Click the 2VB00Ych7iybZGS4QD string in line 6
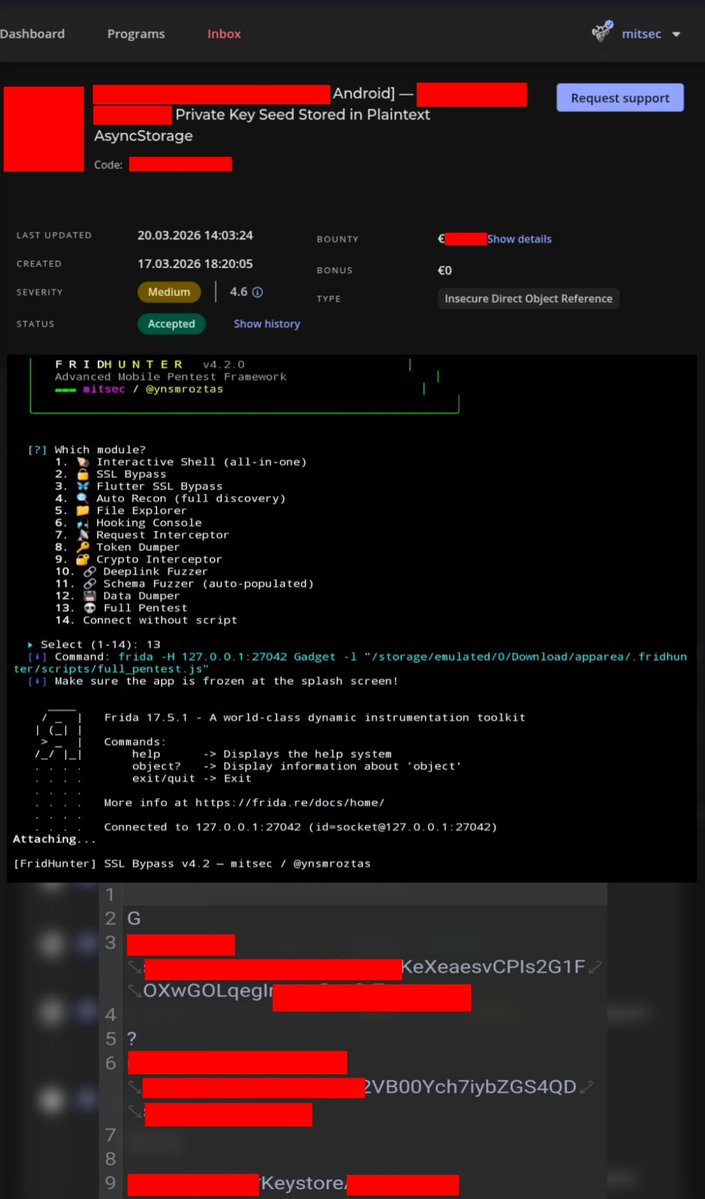Image resolution: width=705 pixels, height=1199 pixels. [x=470, y=1087]
